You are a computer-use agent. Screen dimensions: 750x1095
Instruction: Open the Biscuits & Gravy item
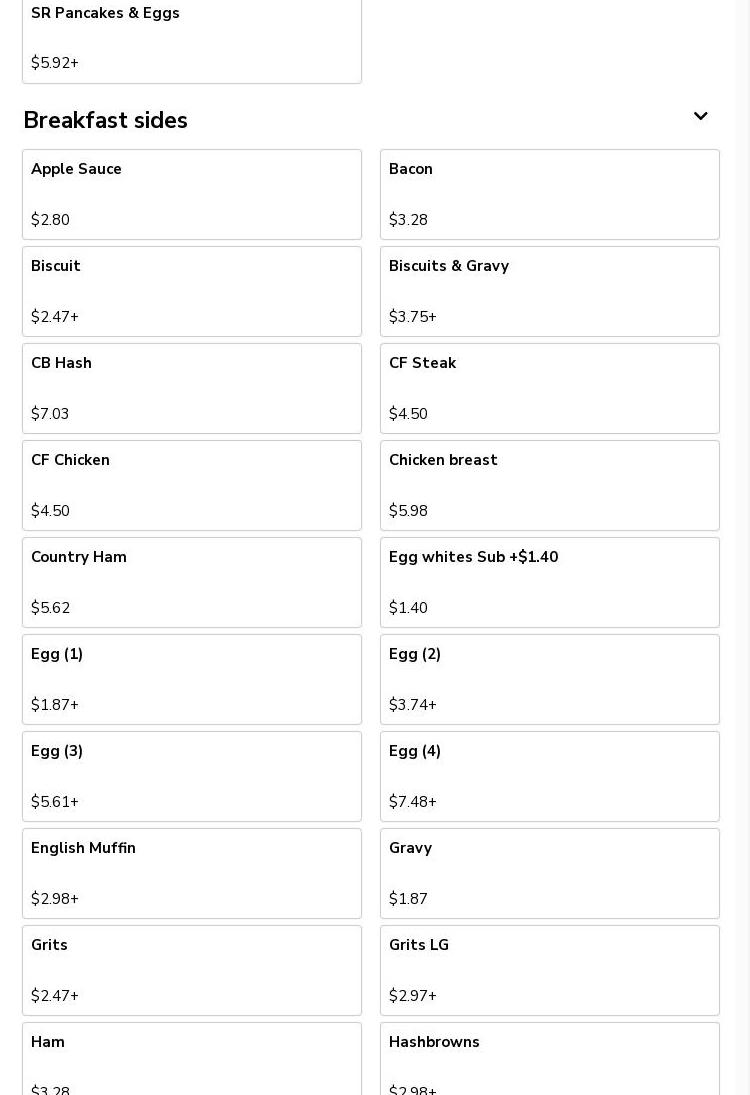coord(550,291)
